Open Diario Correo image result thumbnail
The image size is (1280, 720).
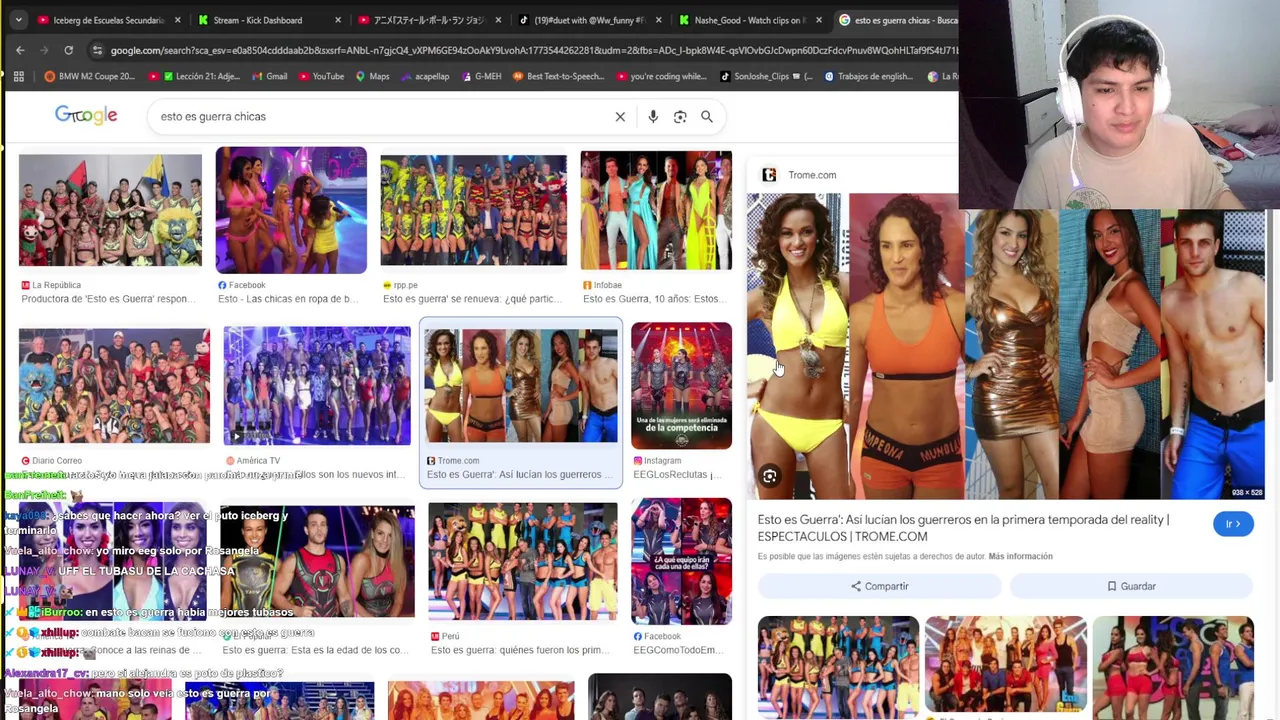point(114,385)
